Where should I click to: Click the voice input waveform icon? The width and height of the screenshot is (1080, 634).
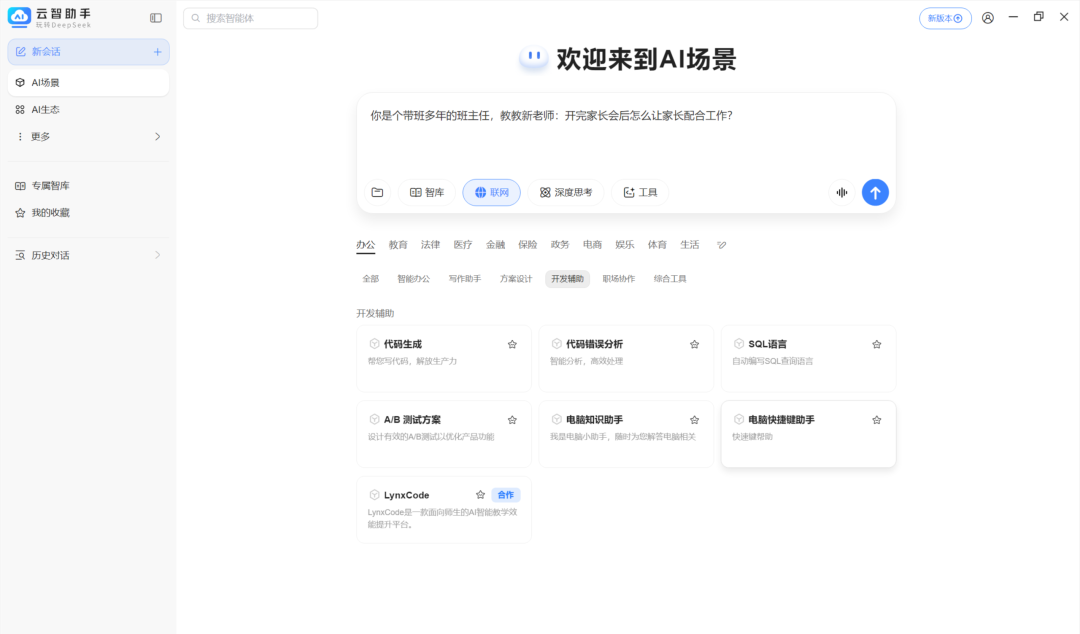point(842,192)
